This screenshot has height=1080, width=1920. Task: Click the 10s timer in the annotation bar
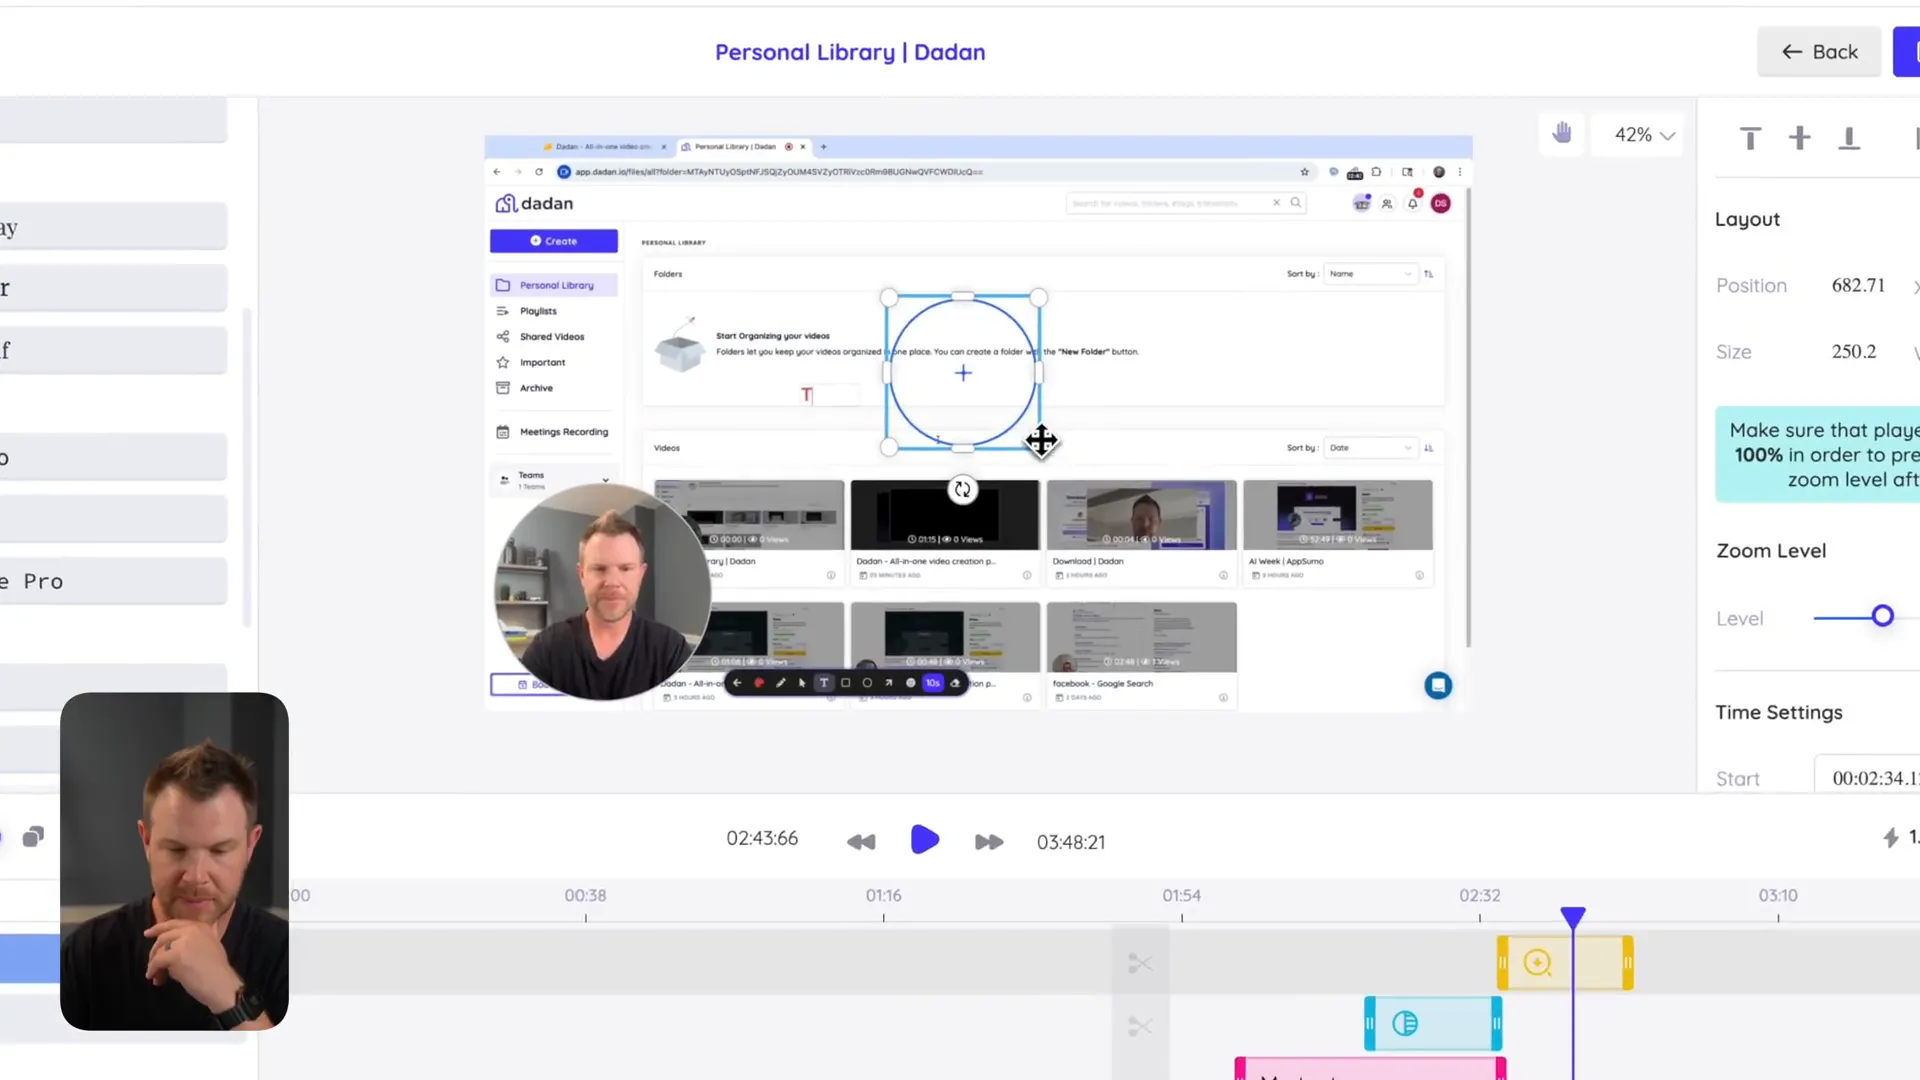coord(933,683)
